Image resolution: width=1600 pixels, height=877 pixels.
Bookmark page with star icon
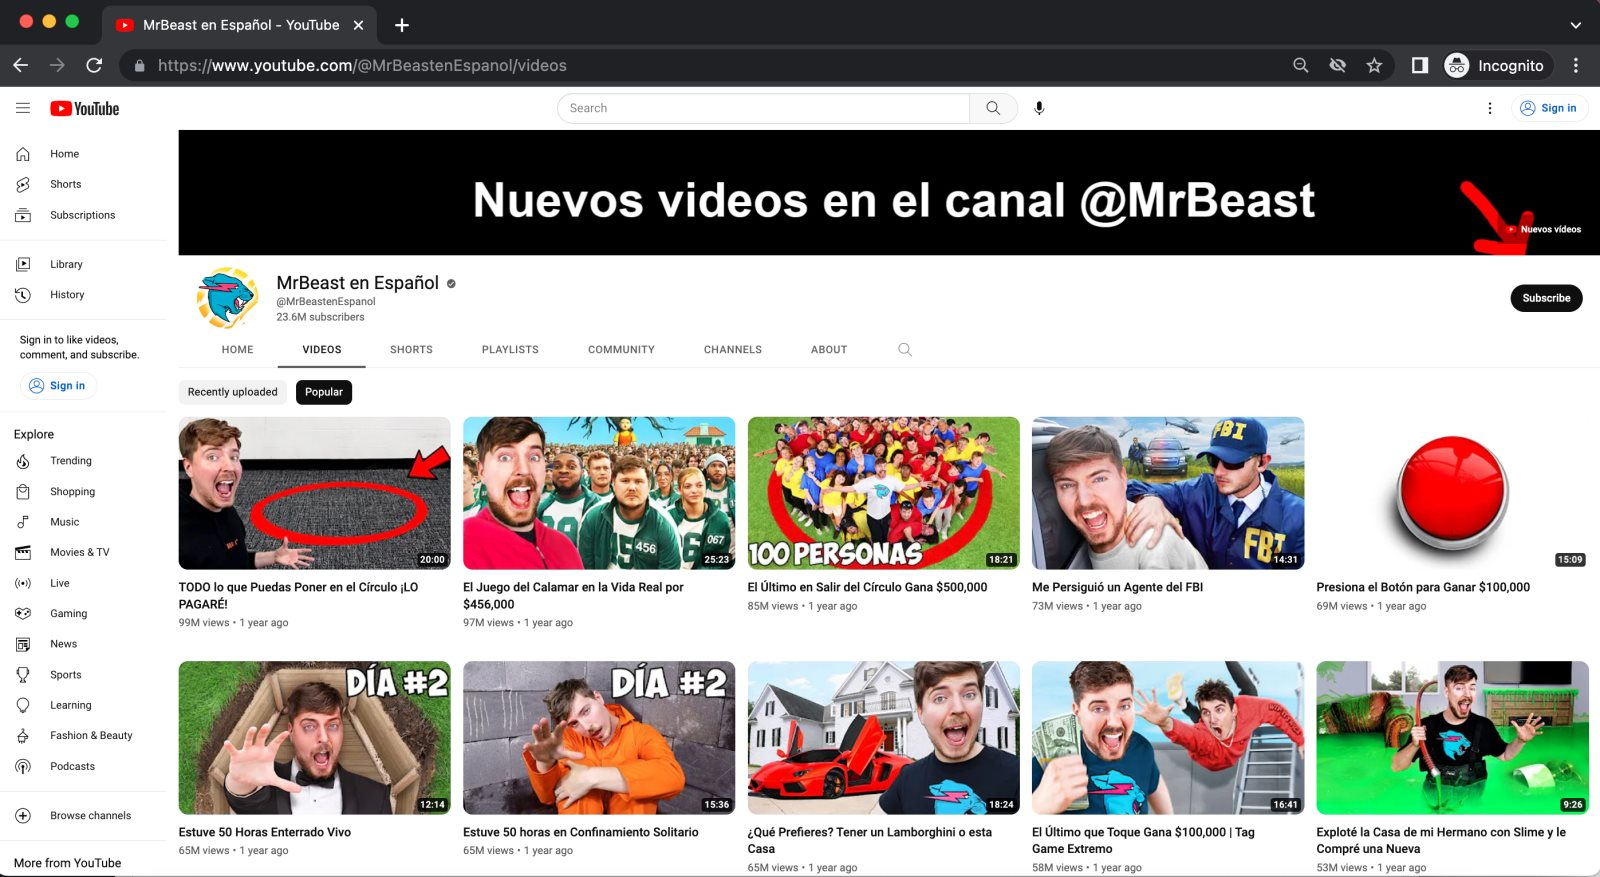[x=1374, y=65]
